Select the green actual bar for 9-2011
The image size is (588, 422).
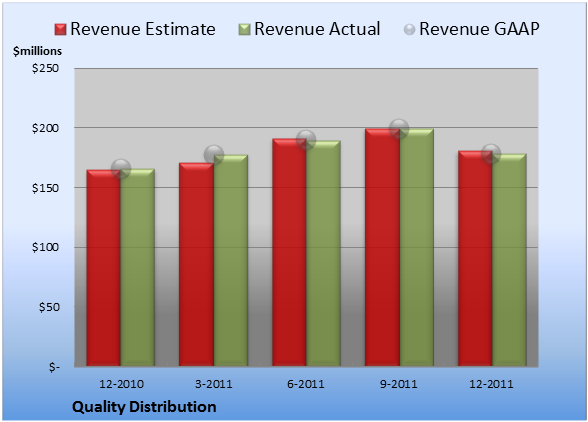pos(417,248)
